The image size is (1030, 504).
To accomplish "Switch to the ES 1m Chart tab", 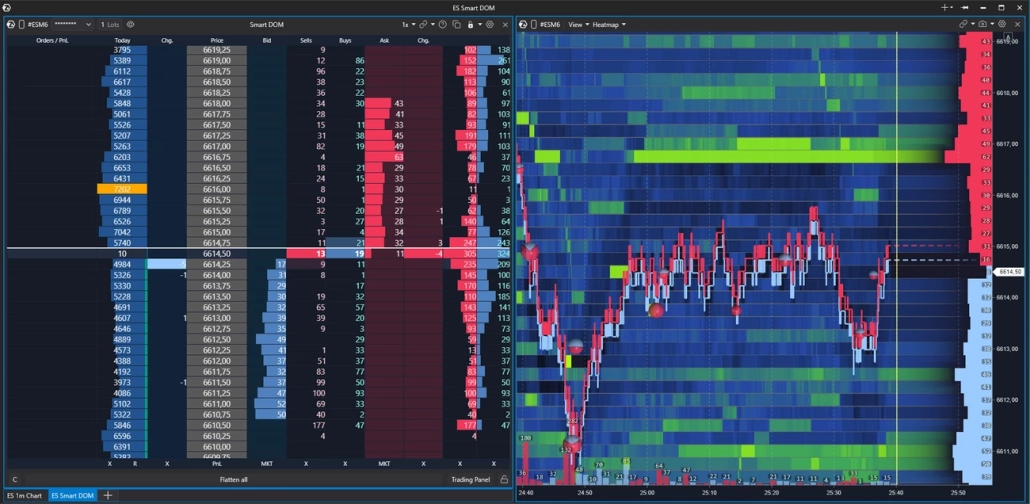I will pos(24,495).
